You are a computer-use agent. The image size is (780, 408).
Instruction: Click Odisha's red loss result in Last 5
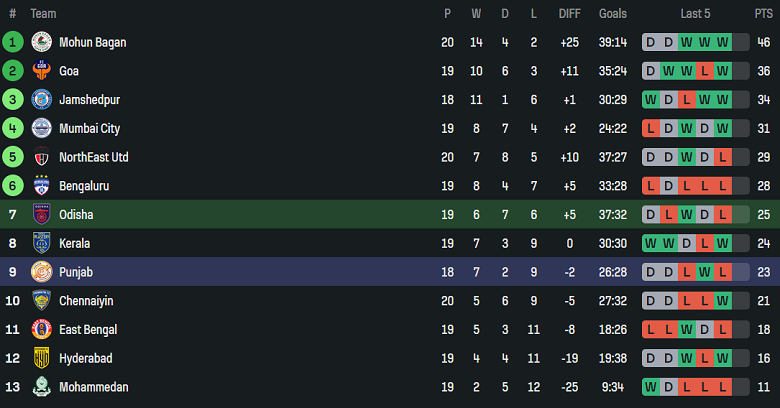668,214
